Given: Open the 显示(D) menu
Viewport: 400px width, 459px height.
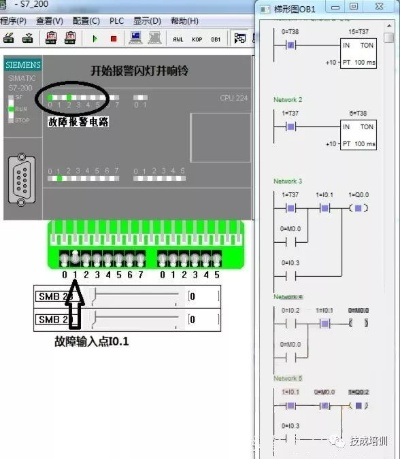Looking at the screenshot, I should pos(147,21).
